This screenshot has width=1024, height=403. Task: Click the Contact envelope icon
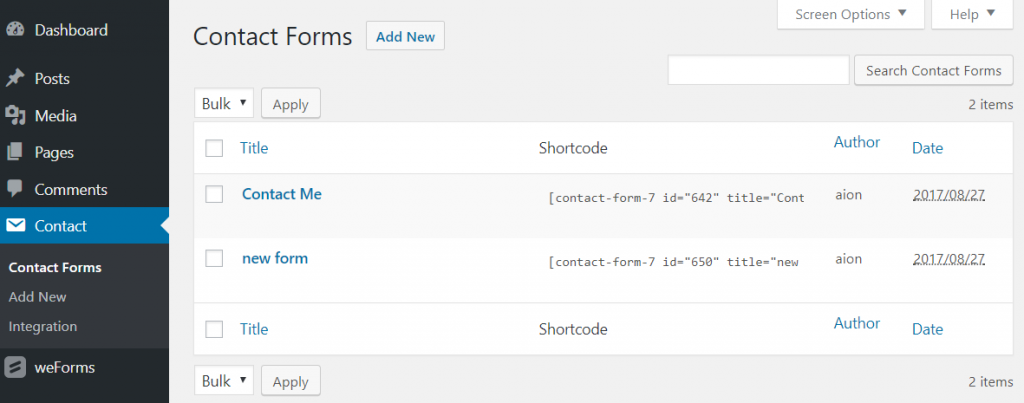tap(15, 226)
